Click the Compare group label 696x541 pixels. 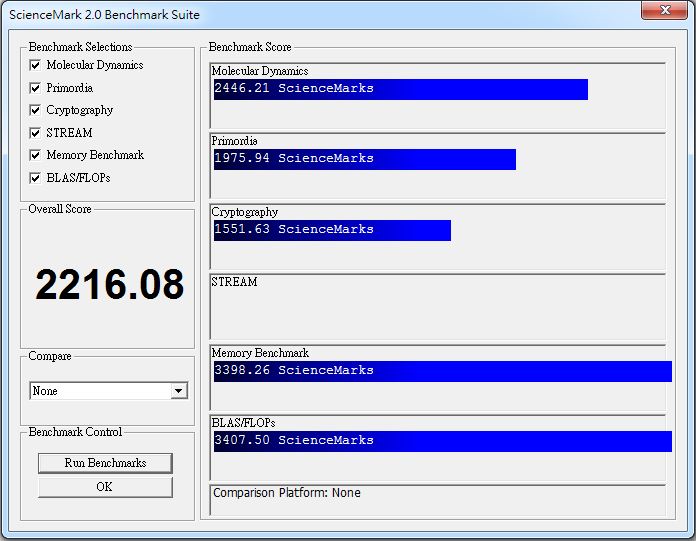tap(50, 356)
